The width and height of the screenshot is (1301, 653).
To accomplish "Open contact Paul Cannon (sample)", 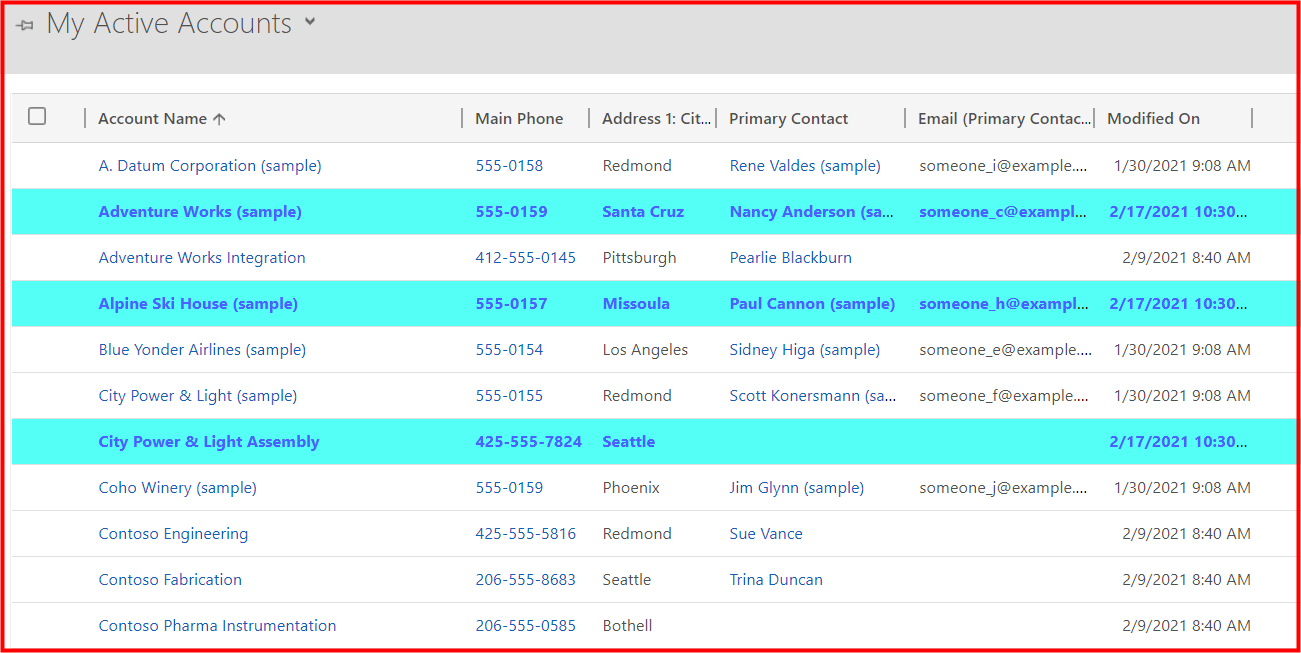I will pos(812,304).
